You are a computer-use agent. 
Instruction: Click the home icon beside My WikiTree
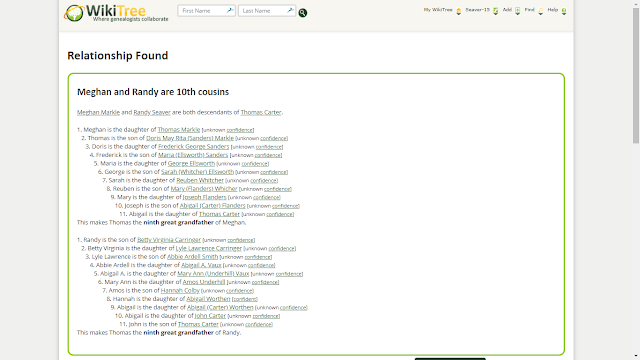(459, 11)
